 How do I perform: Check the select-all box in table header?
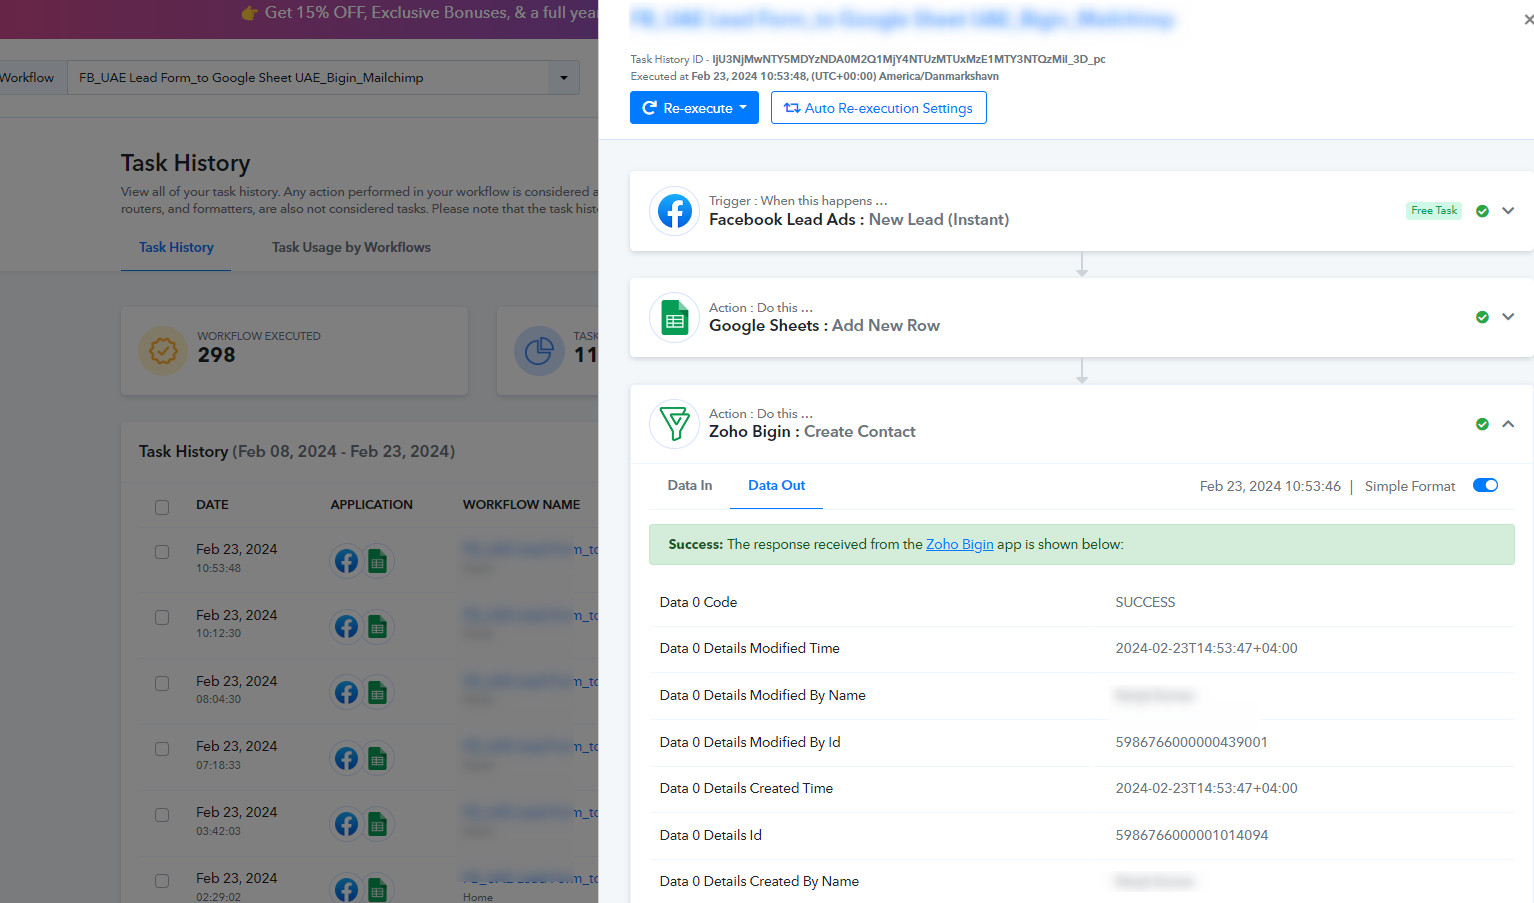click(162, 507)
